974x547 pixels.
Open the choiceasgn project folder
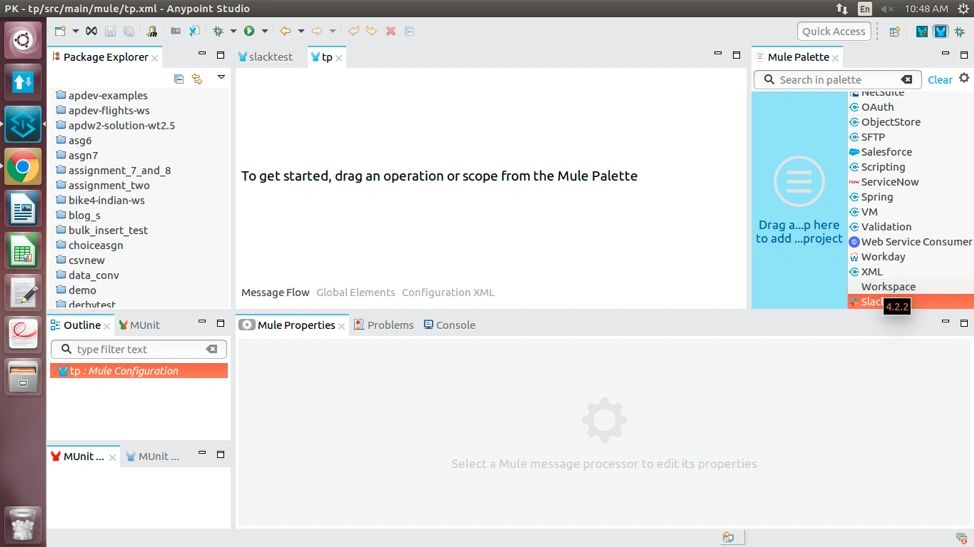pyautogui.click(x=89, y=245)
